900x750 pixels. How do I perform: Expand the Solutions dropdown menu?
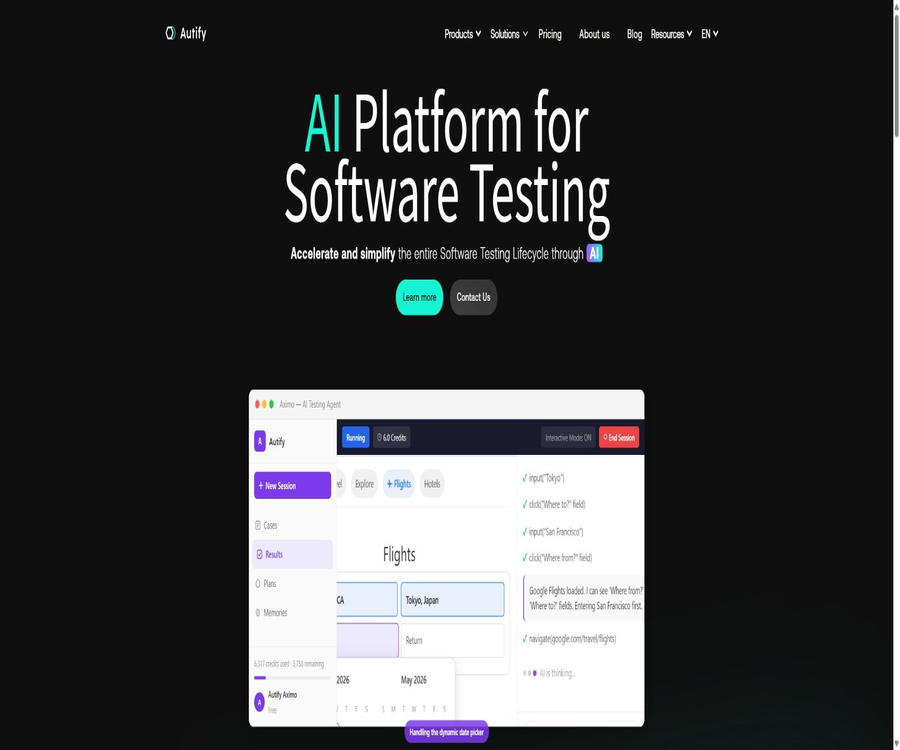509,34
